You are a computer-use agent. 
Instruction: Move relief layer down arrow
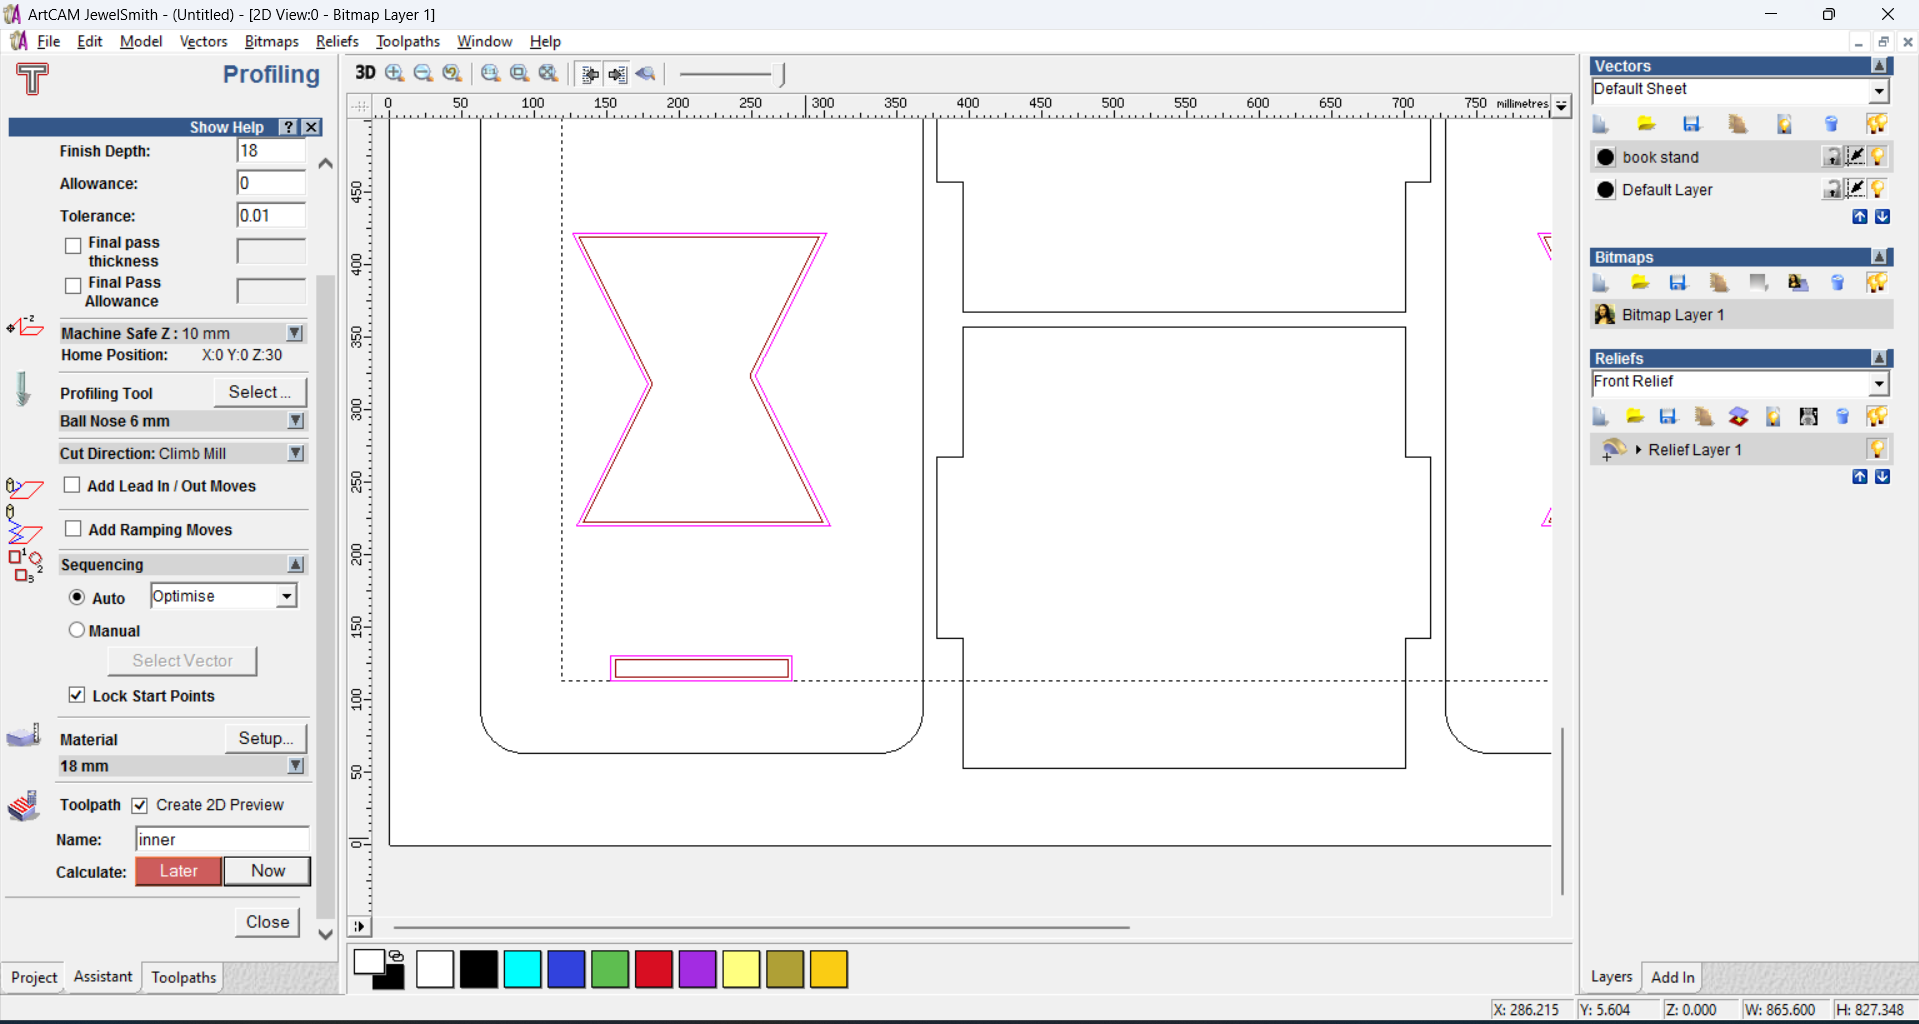1882,476
